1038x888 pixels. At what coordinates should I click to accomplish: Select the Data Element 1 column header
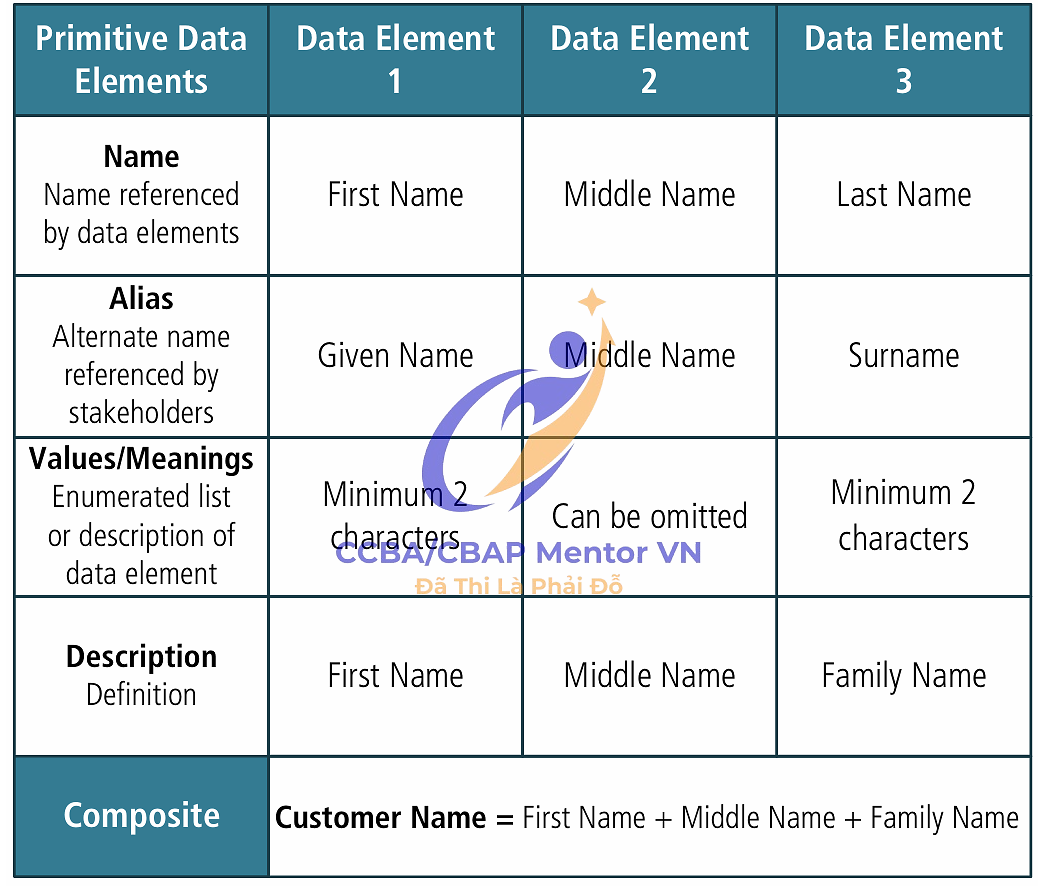click(x=395, y=60)
